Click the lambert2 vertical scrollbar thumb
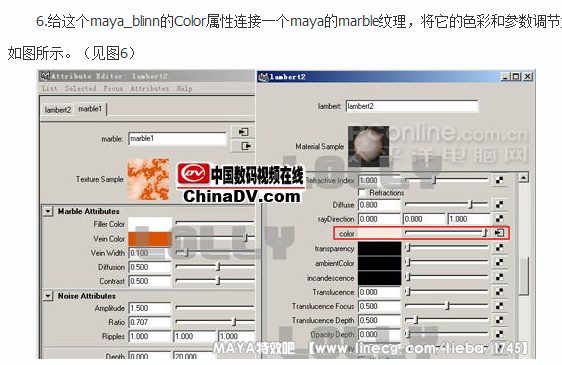Image resolution: width=562 pixels, height=365 pixels. 524,276
